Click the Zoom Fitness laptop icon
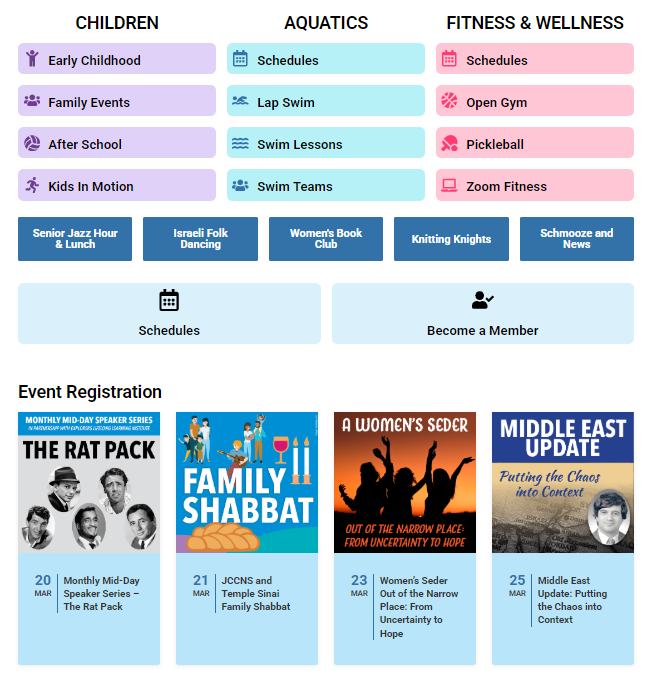Image resolution: width=652 pixels, height=678 pixels. pyautogui.click(x=449, y=185)
